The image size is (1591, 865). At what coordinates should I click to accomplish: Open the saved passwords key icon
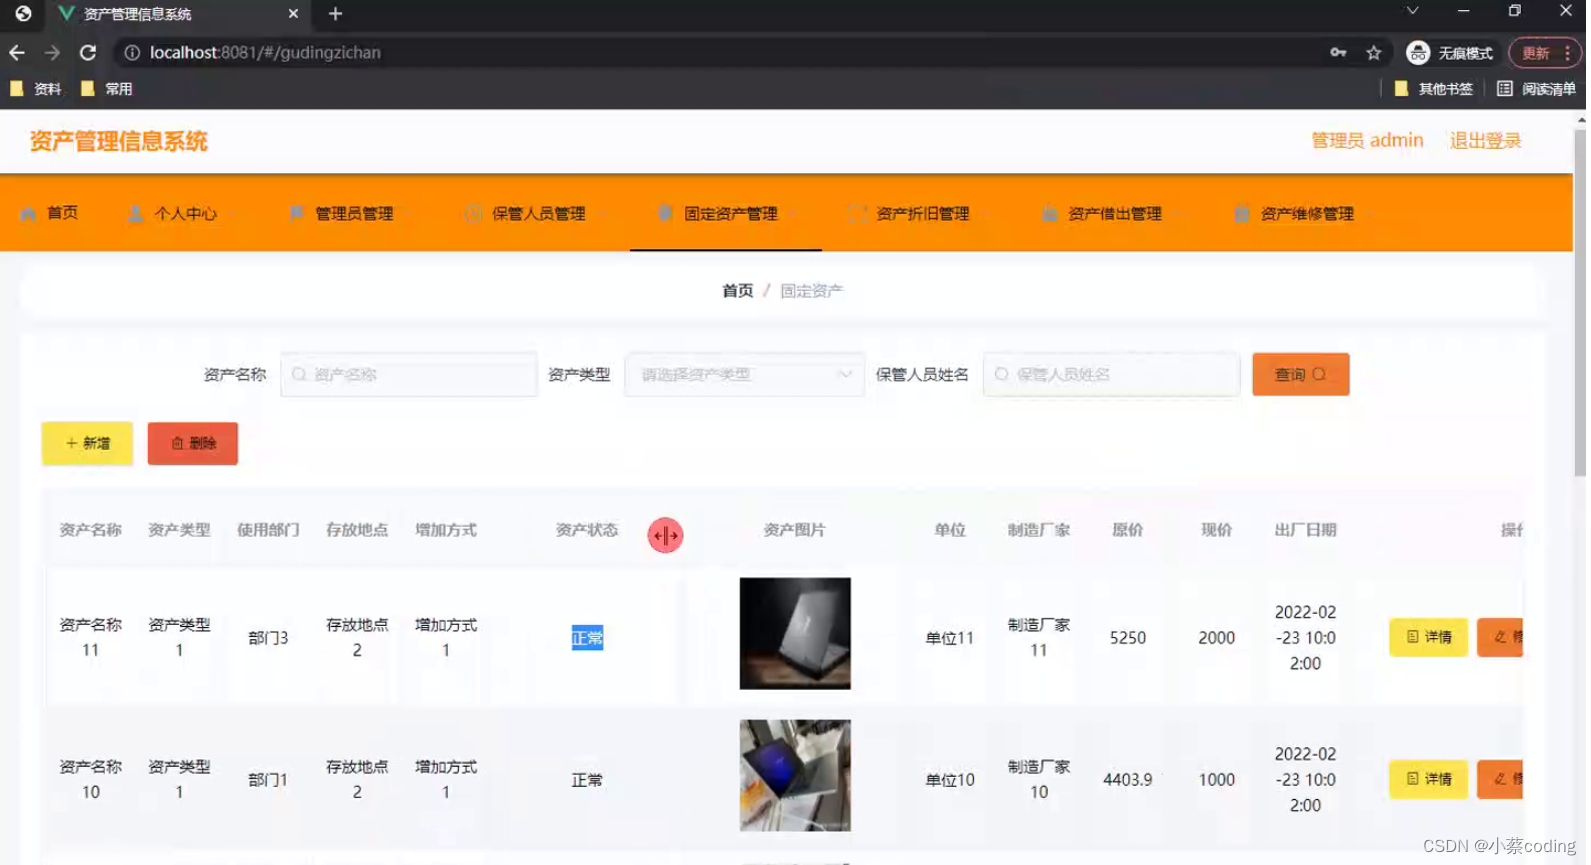pyautogui.click(x=1338, y=53)
